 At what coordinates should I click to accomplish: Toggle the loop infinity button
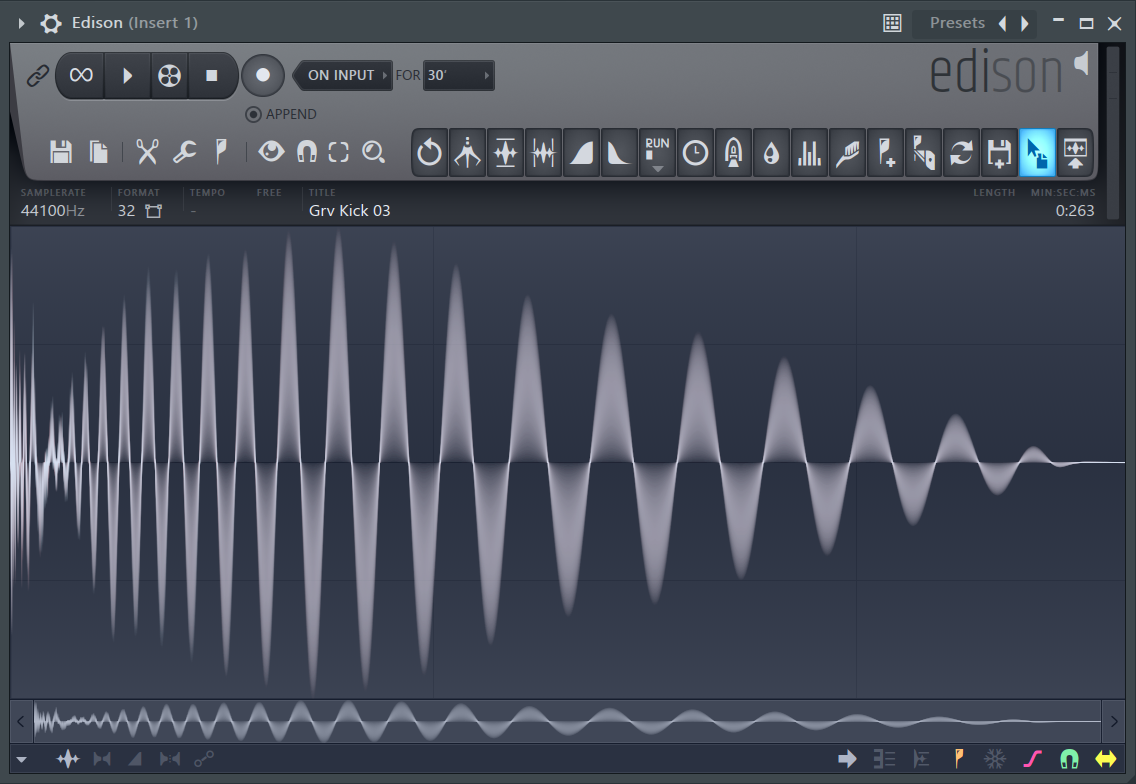[80, 75]
